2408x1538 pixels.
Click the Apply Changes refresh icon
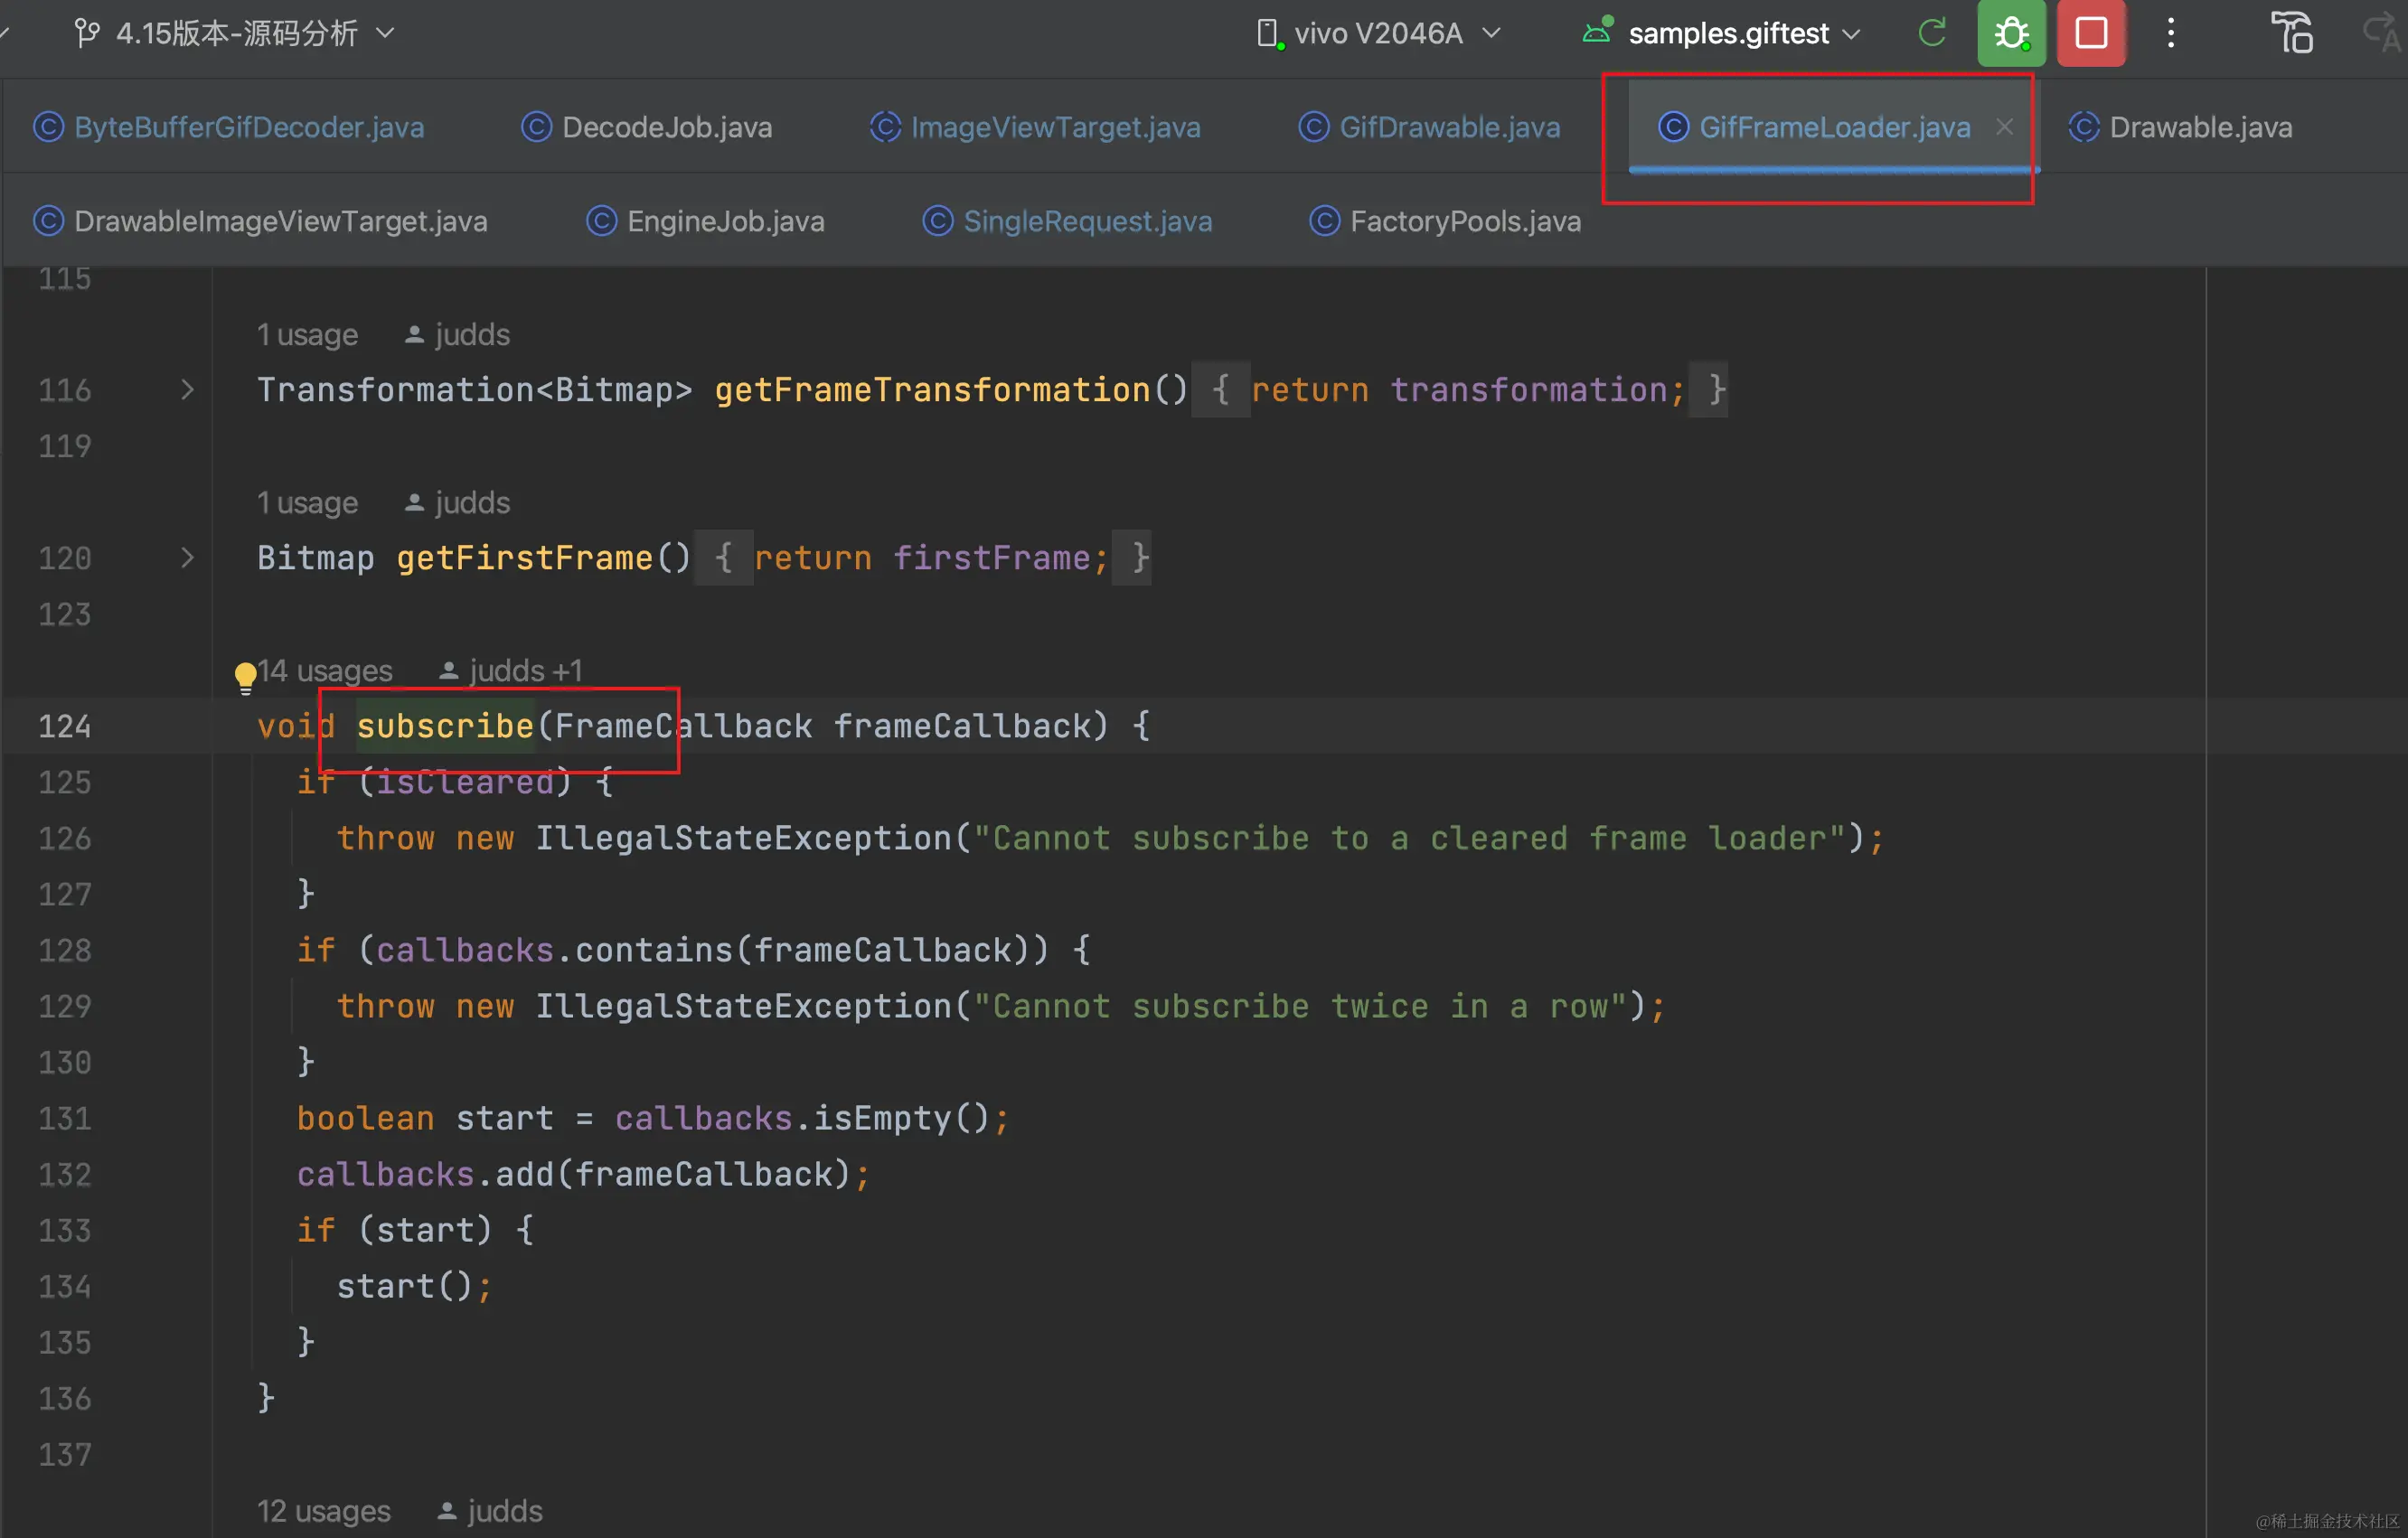point(1932,33)
